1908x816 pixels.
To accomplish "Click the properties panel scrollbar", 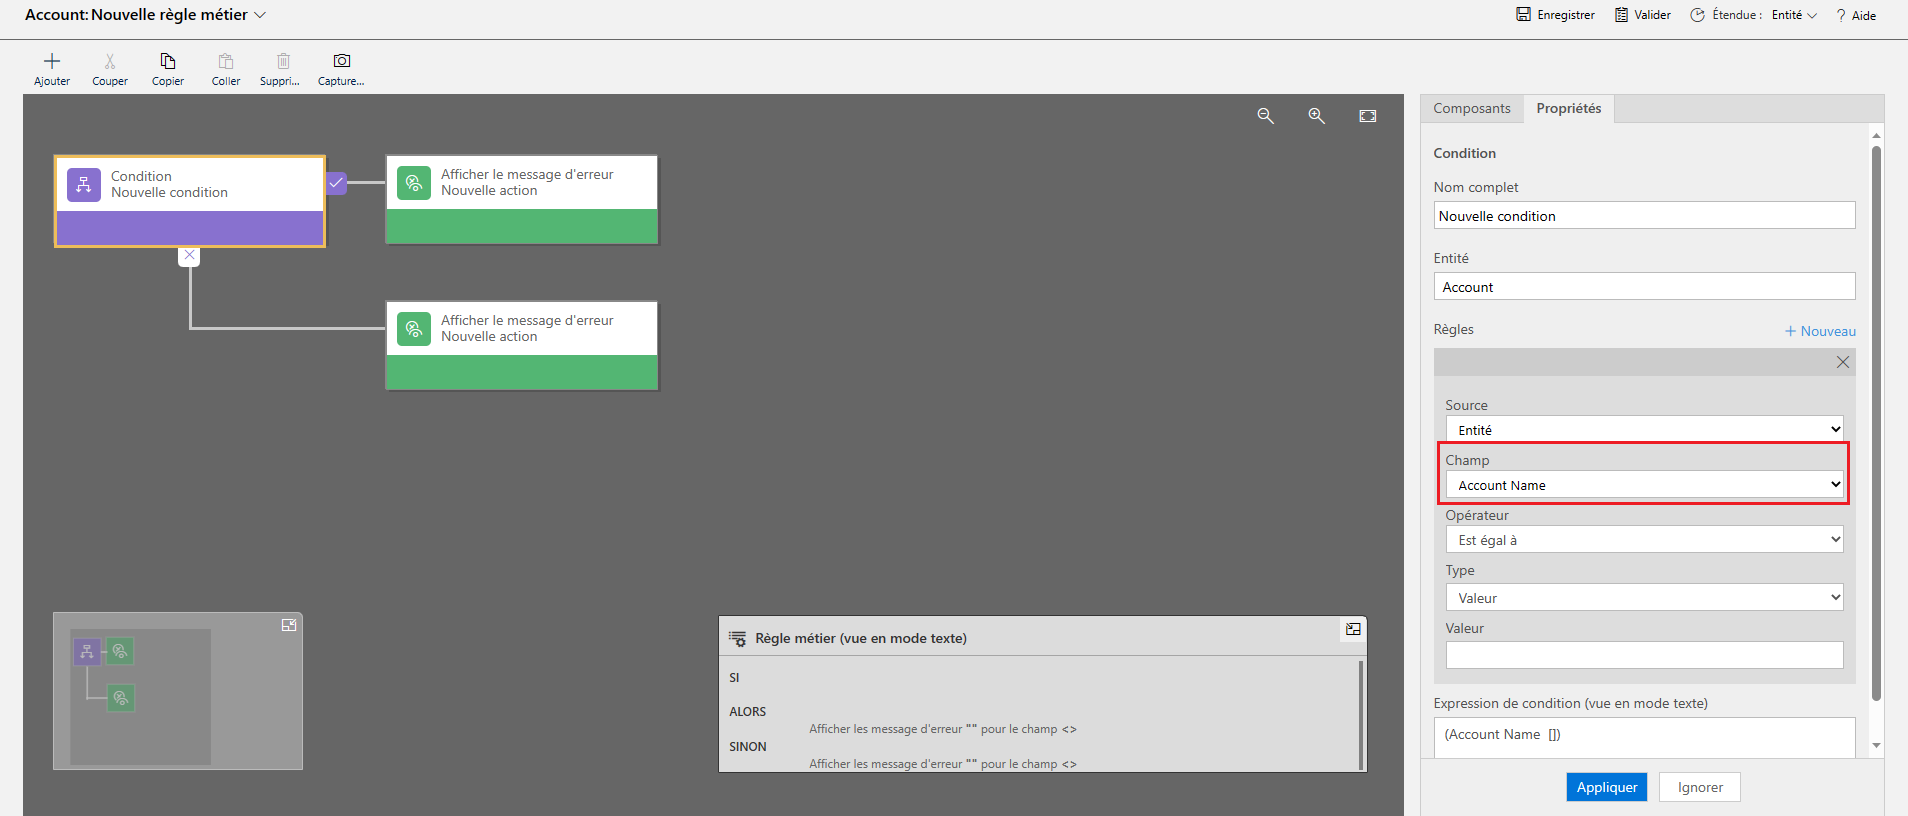I will tap(1876, 423).
